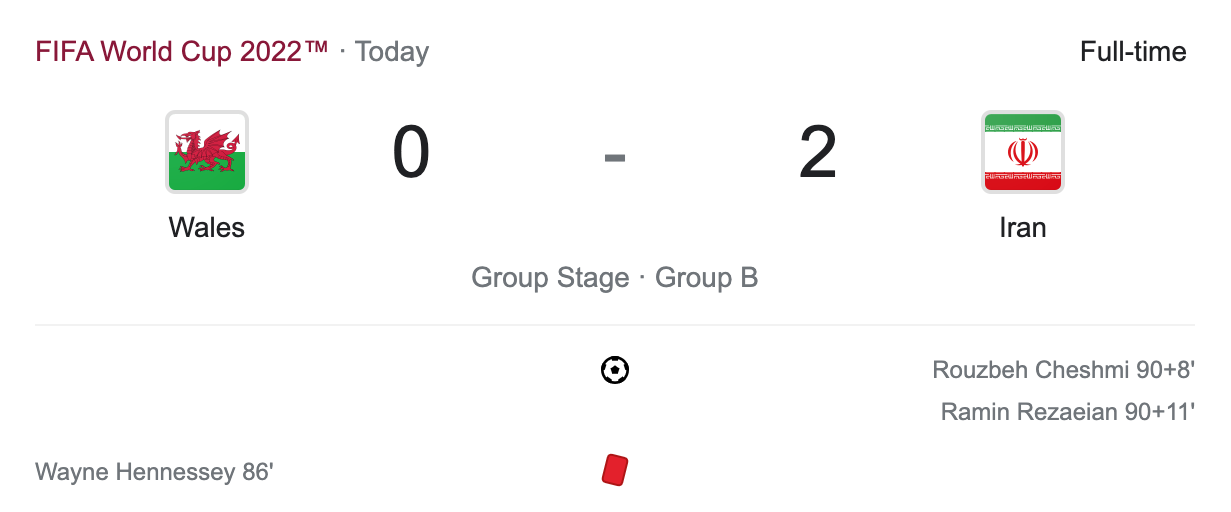Click the dash between the scores
This screenshot has height=512, width=1231.
(x=615, y=156)
